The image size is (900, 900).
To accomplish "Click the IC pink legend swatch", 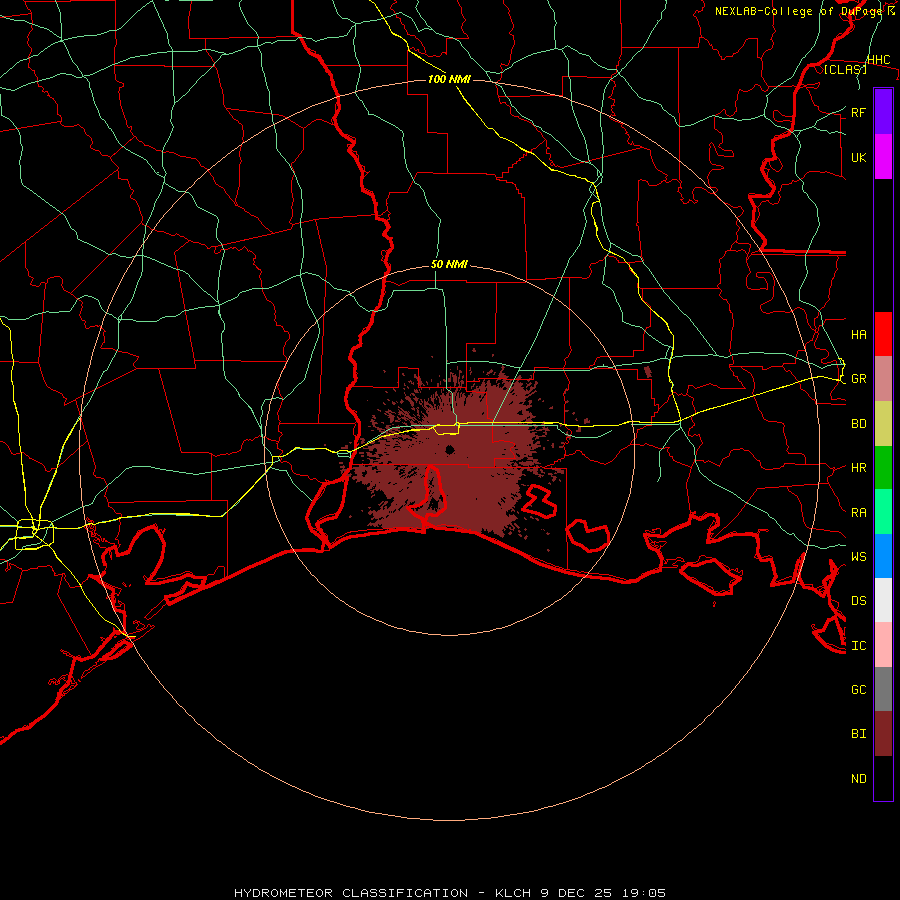I will click(883, 645).
